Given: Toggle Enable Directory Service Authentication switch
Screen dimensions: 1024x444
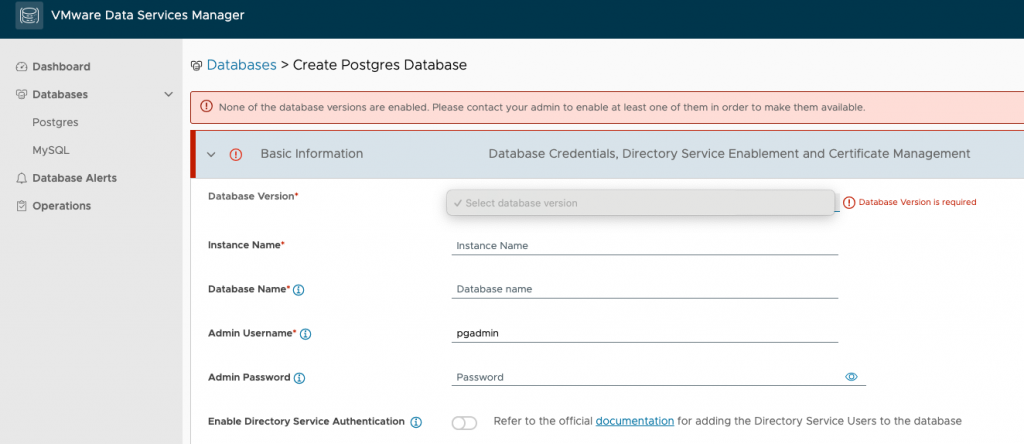Looking at the screenshot, I should pos(464,423).
